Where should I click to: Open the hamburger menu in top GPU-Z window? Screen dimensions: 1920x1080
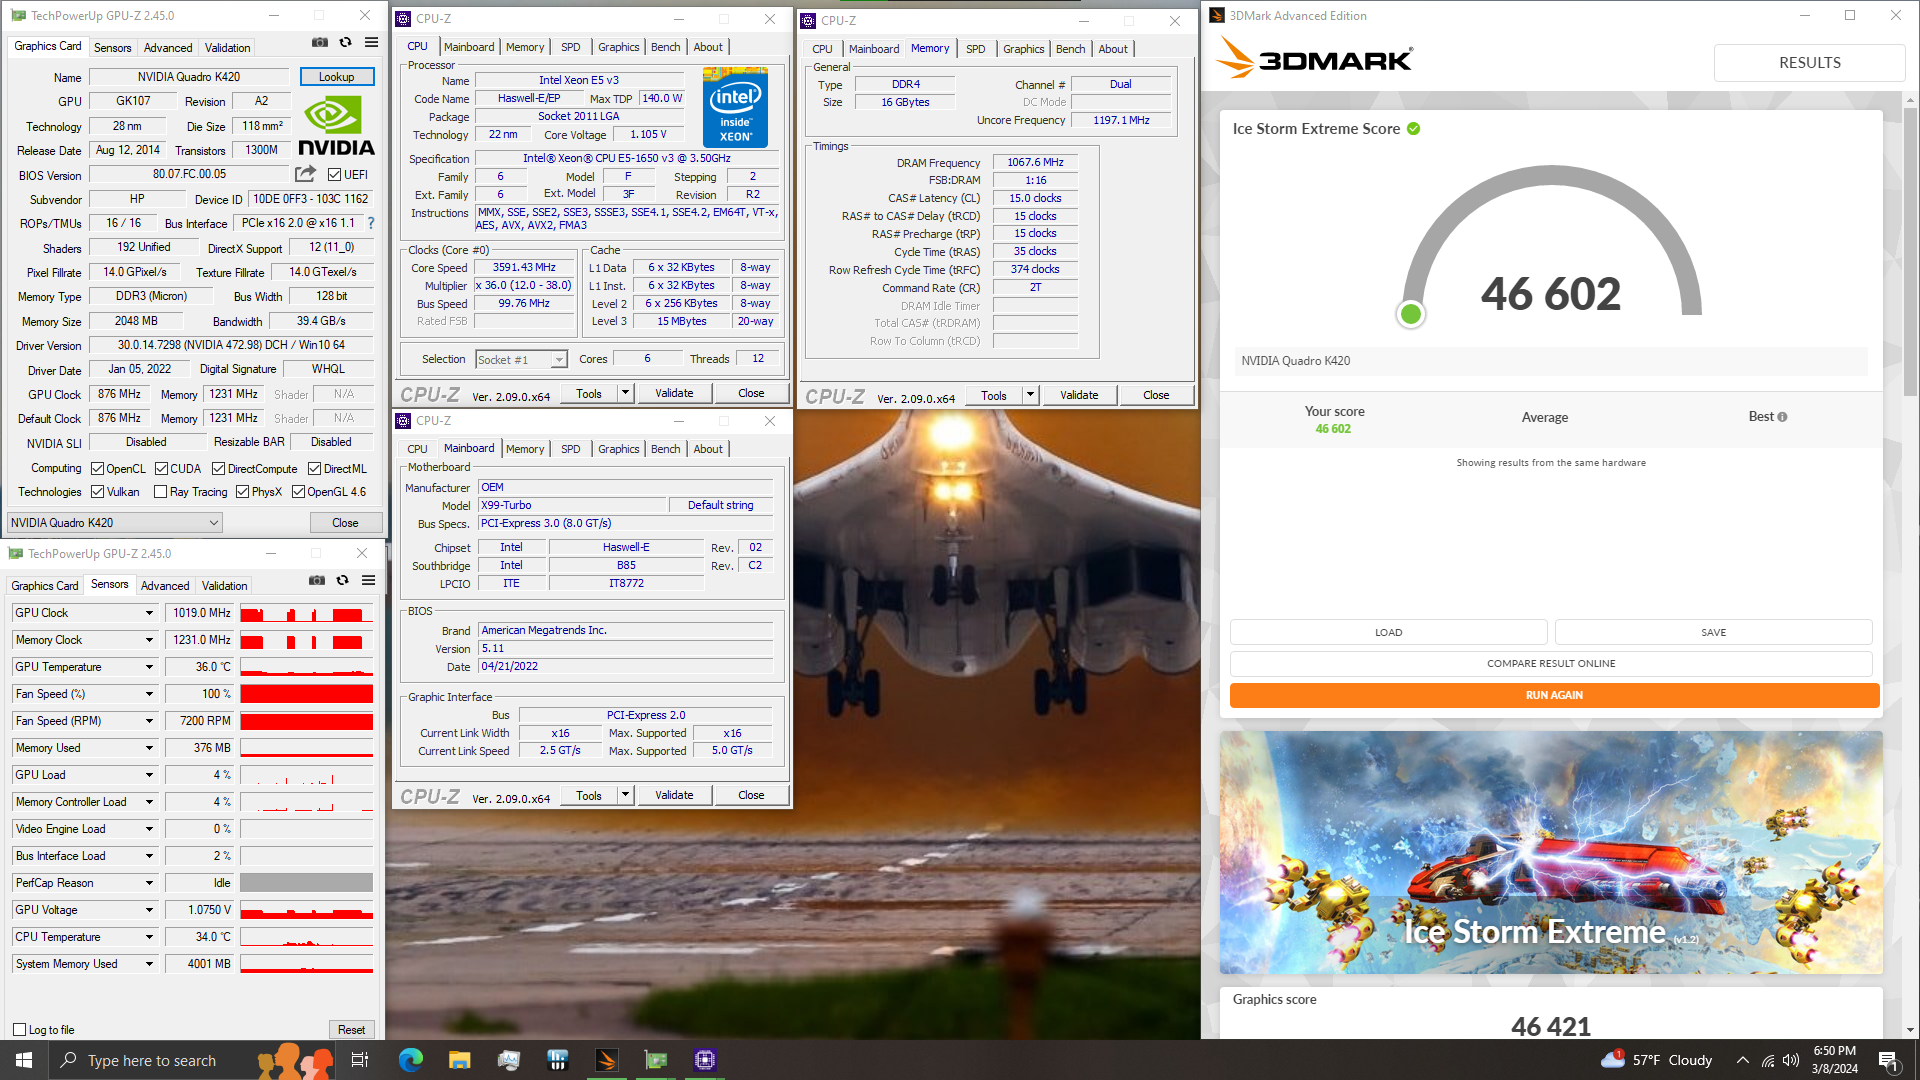point(371,43)
